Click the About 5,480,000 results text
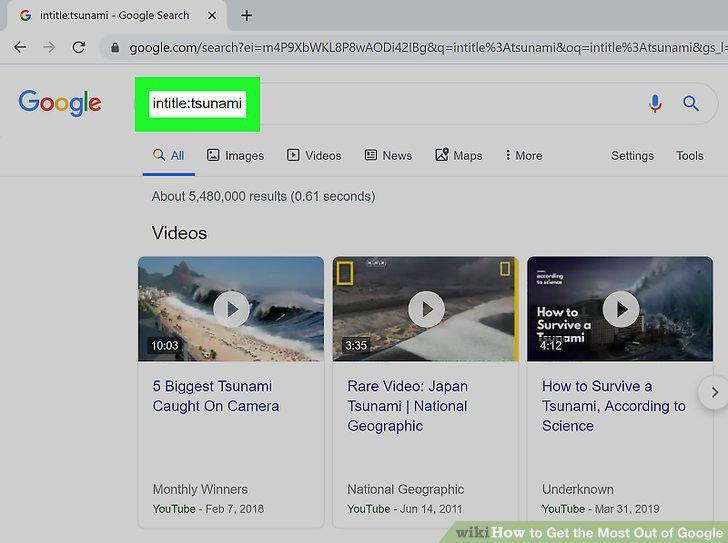This screenshot has width=728, height=543. click(x=263, y=196)
